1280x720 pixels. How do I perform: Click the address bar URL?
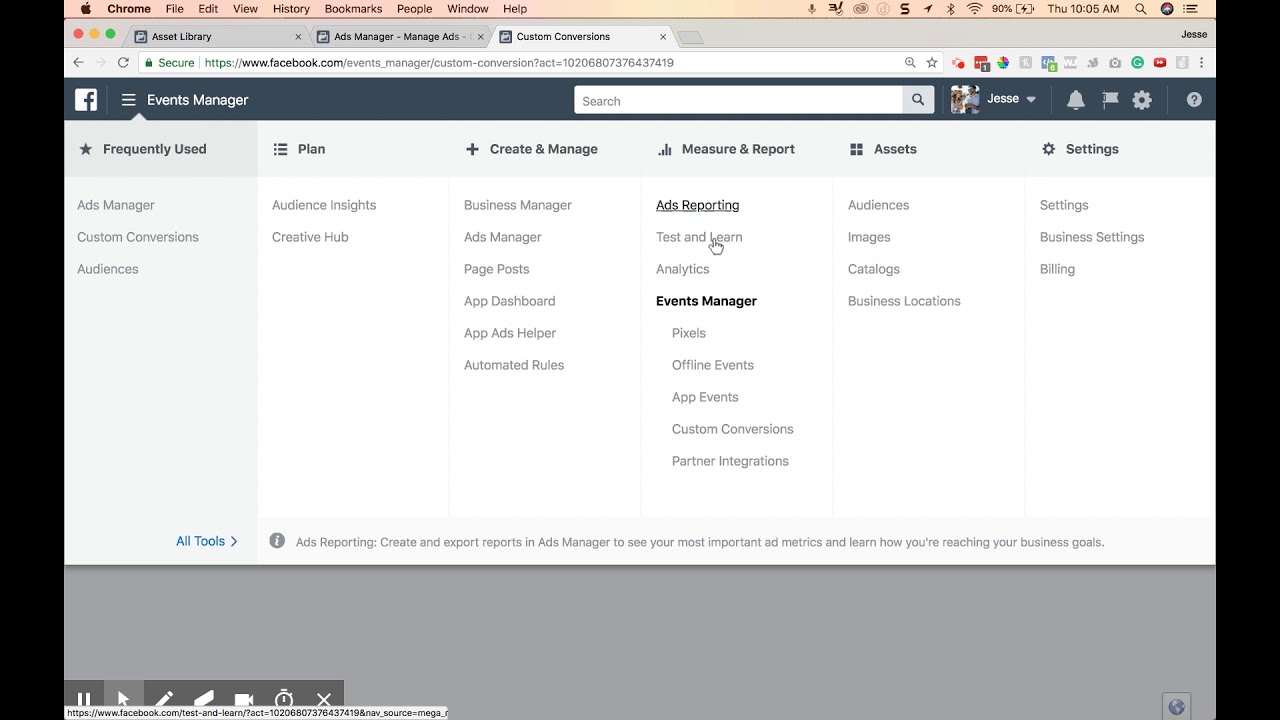point(439,62)
